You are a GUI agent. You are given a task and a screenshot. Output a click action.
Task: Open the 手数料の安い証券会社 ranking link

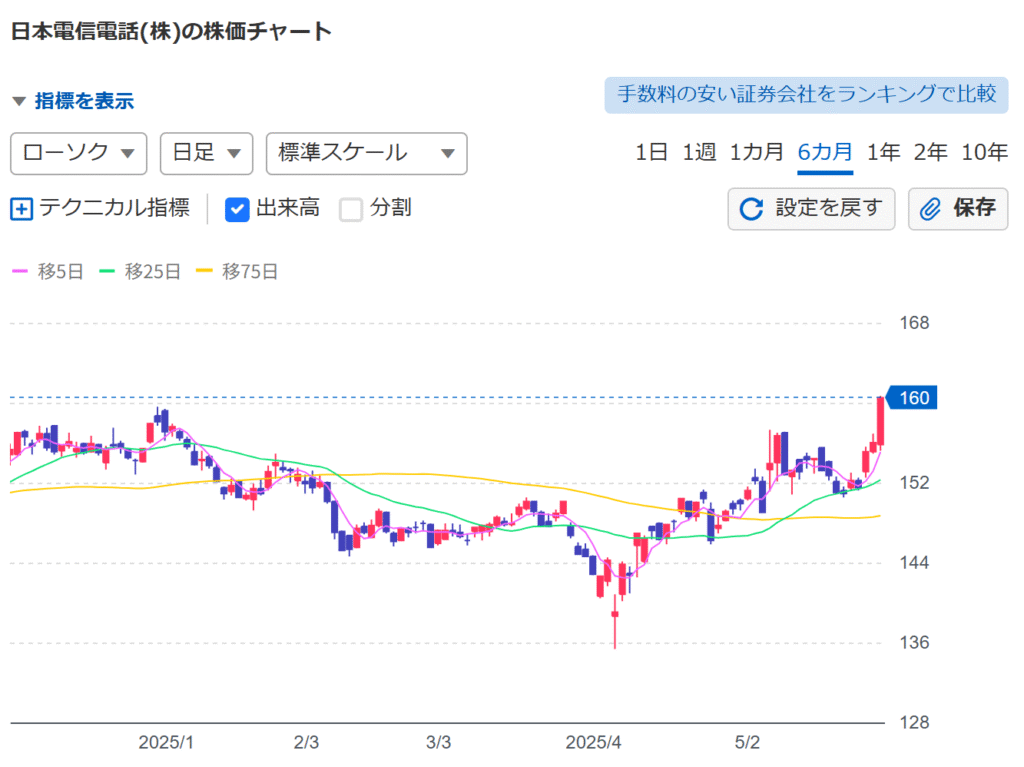(806, 95)
